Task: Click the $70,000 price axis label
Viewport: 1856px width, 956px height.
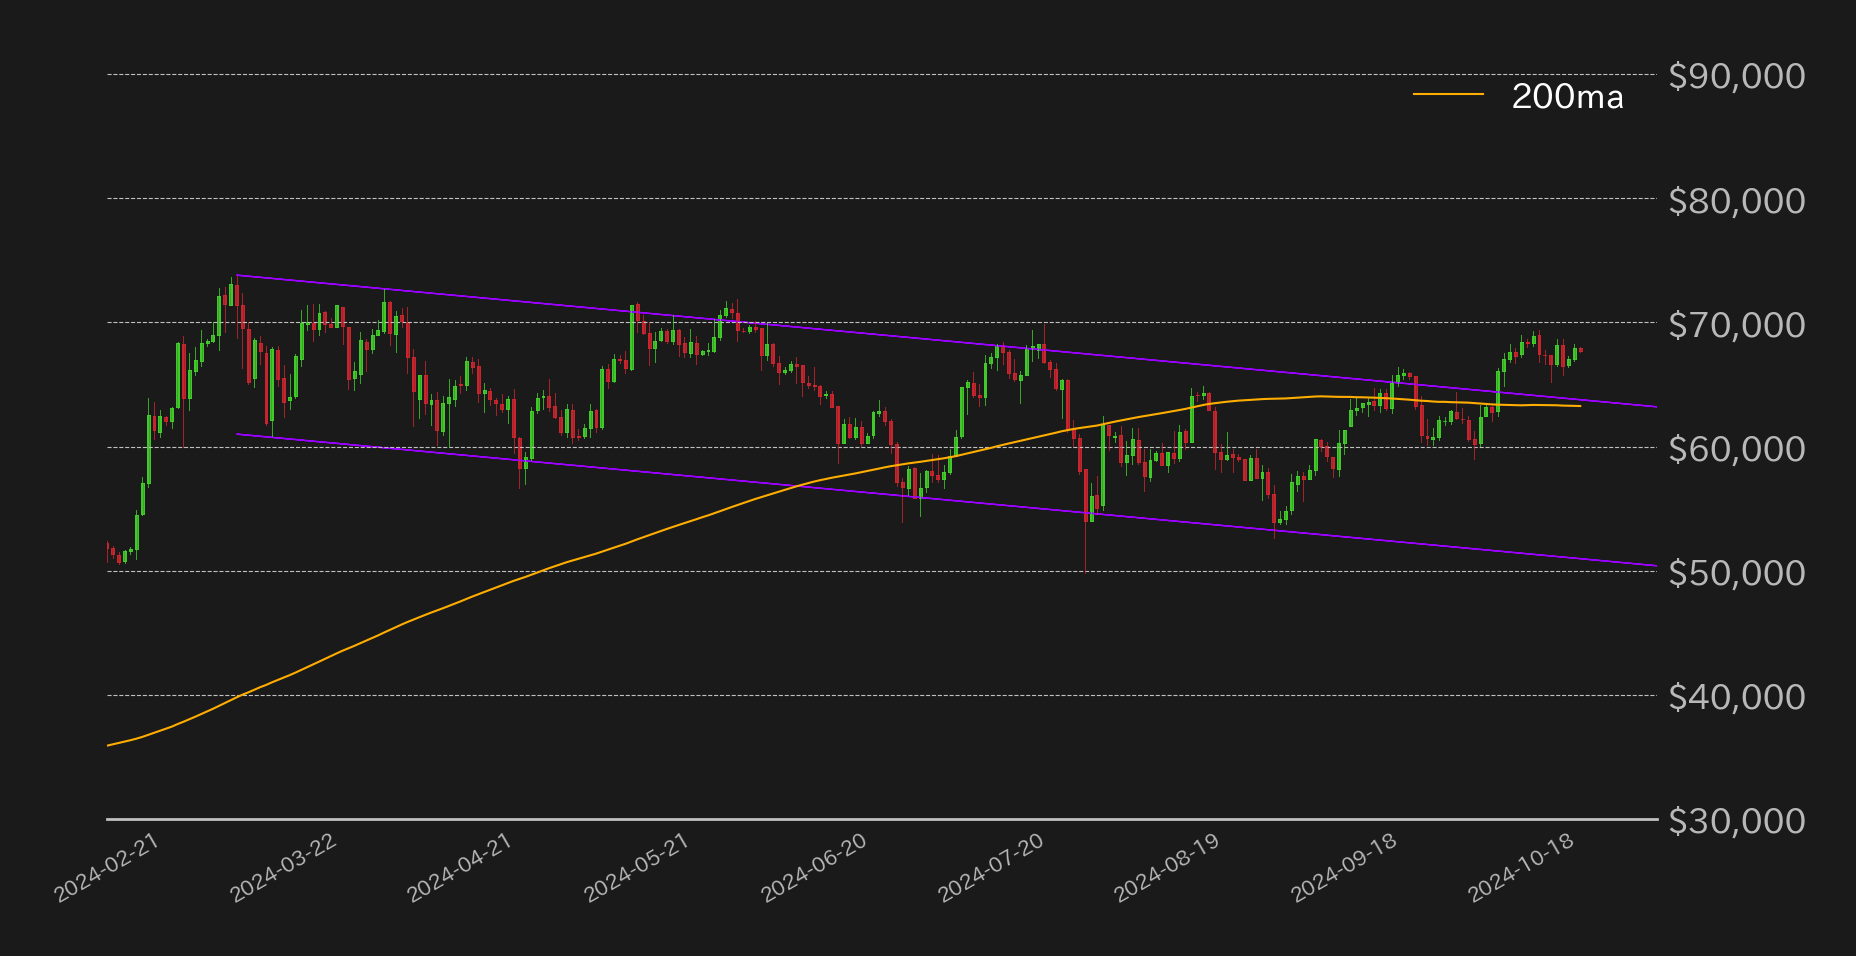Action: (x=1737, y=325)
